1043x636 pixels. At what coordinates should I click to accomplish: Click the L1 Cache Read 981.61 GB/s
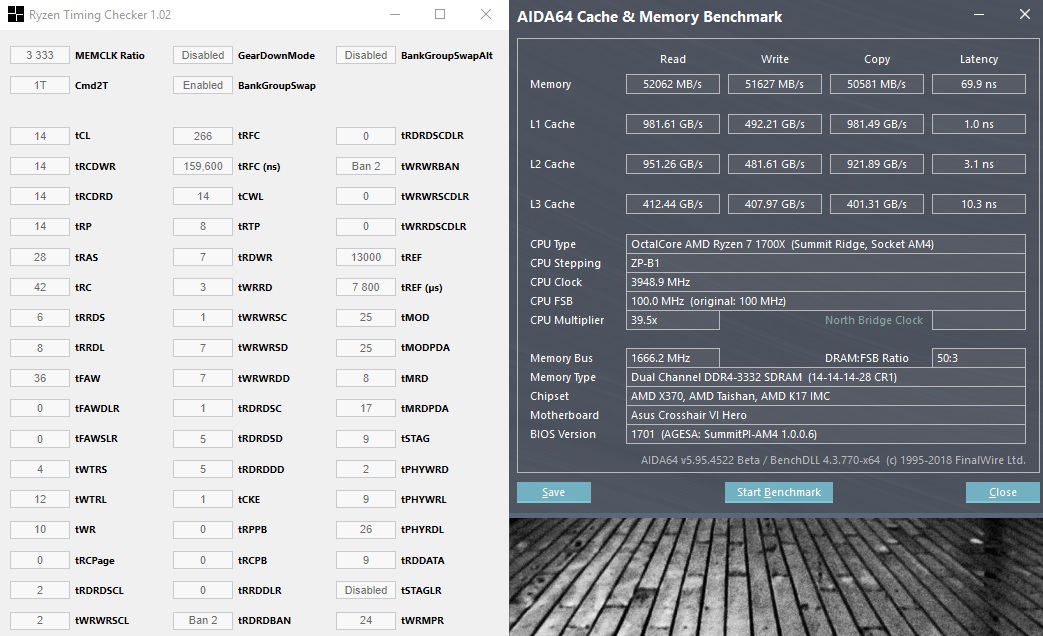[672, 124]
